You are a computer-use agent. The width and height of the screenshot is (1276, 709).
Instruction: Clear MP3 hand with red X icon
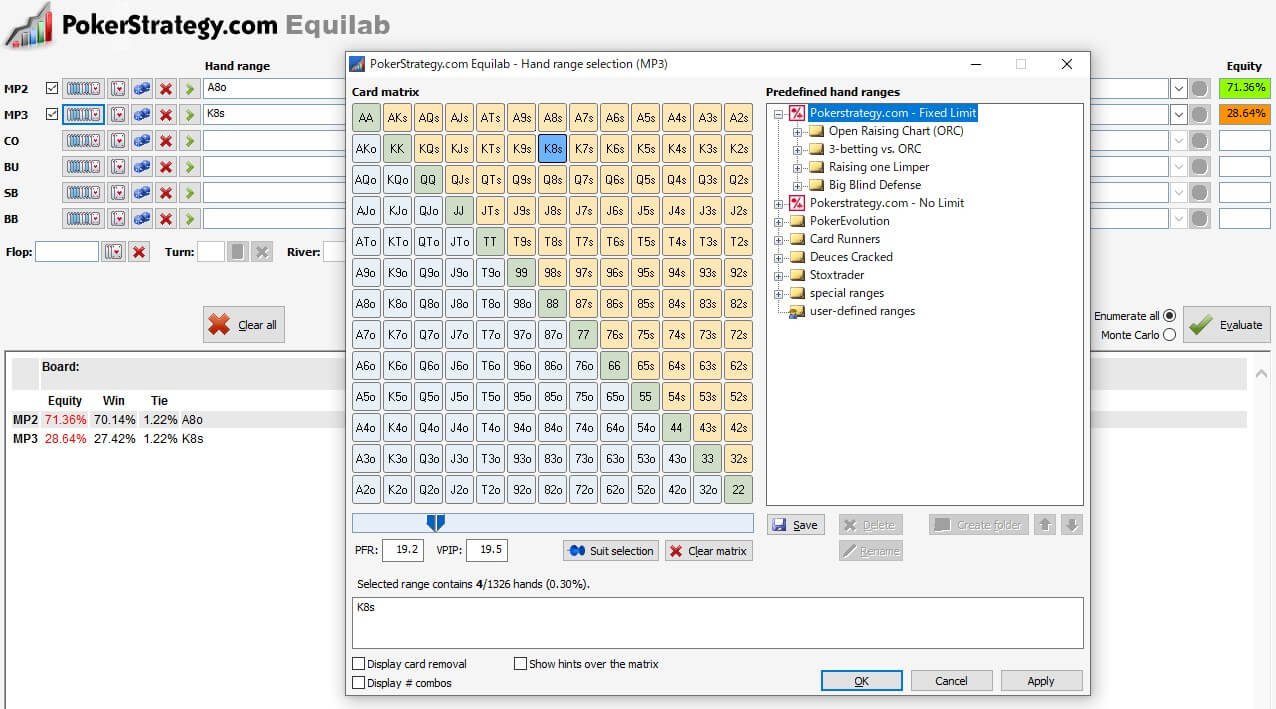pos(166,114)
